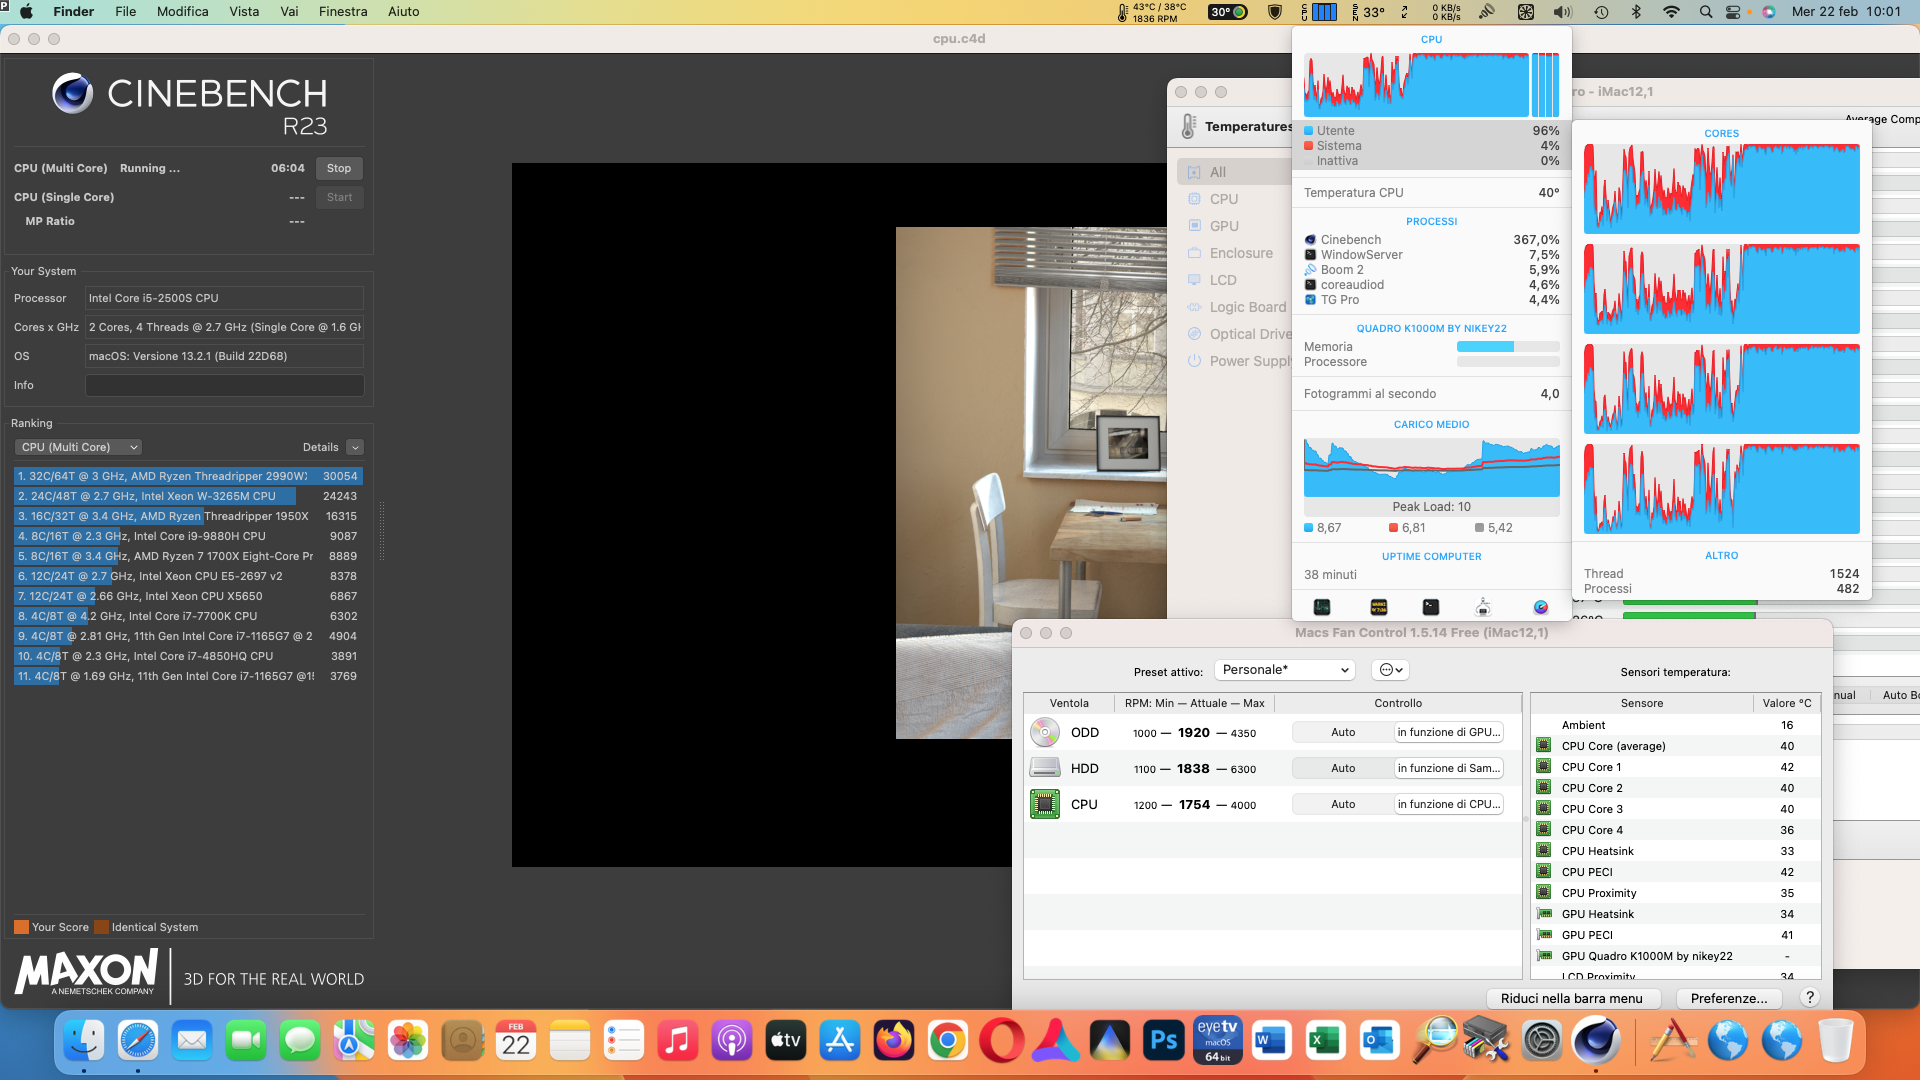Stop the multi core benchmark
The width and height of the screenshot is (1920, 1080).
pyautogui.click(x=339, y=168)
